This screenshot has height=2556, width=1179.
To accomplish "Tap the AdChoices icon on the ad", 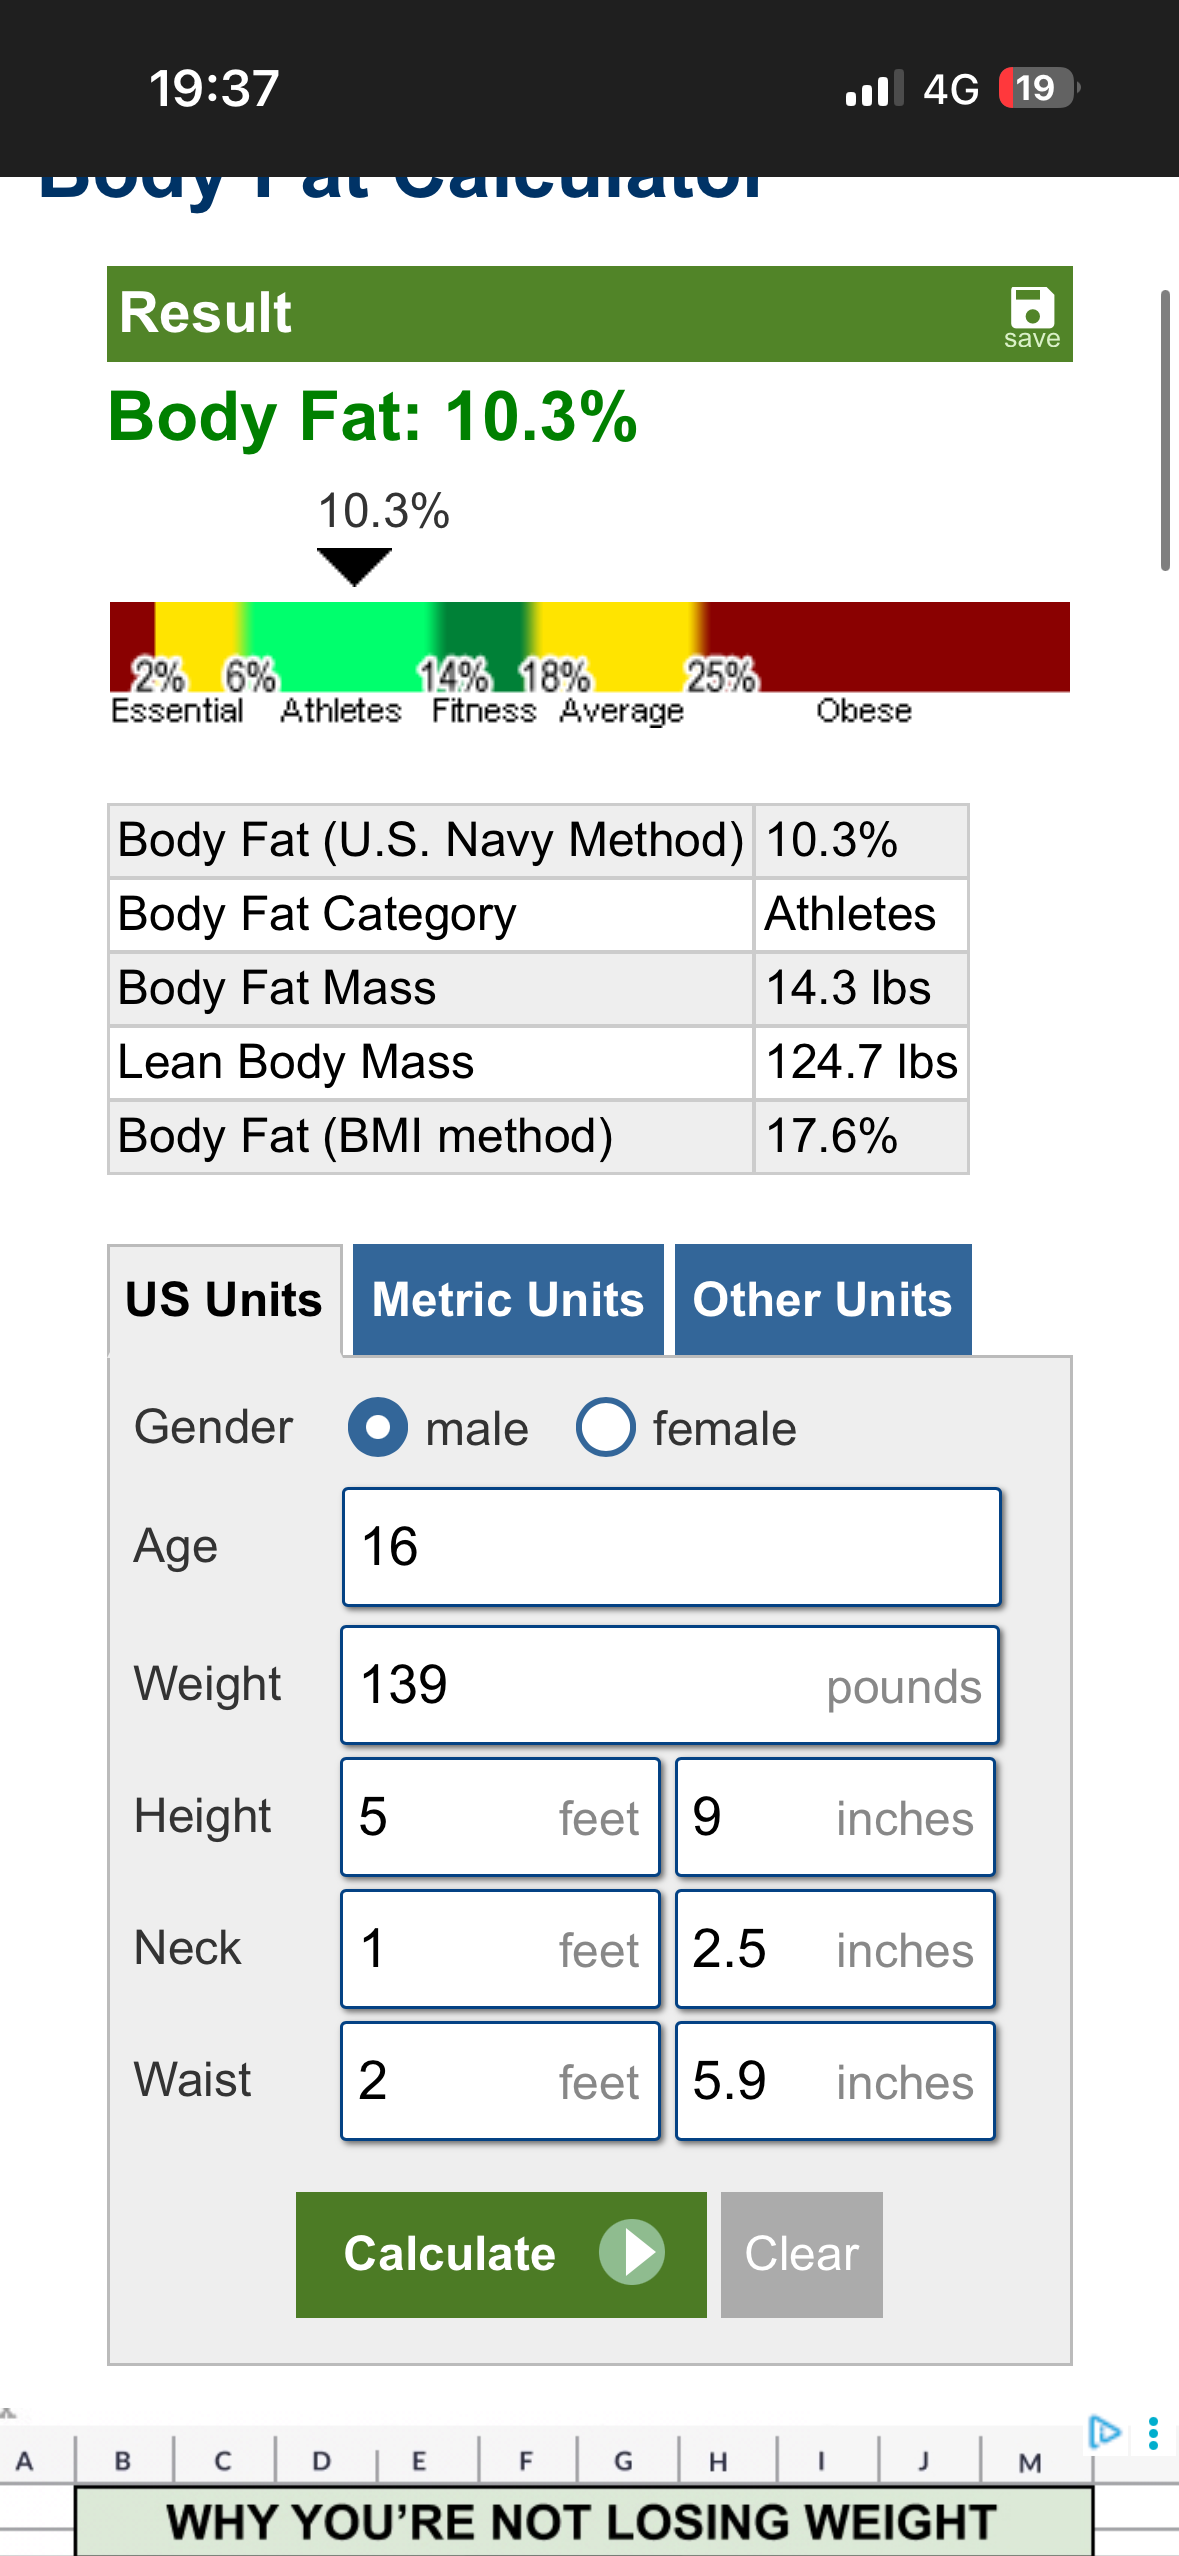I will 1104,2431.
